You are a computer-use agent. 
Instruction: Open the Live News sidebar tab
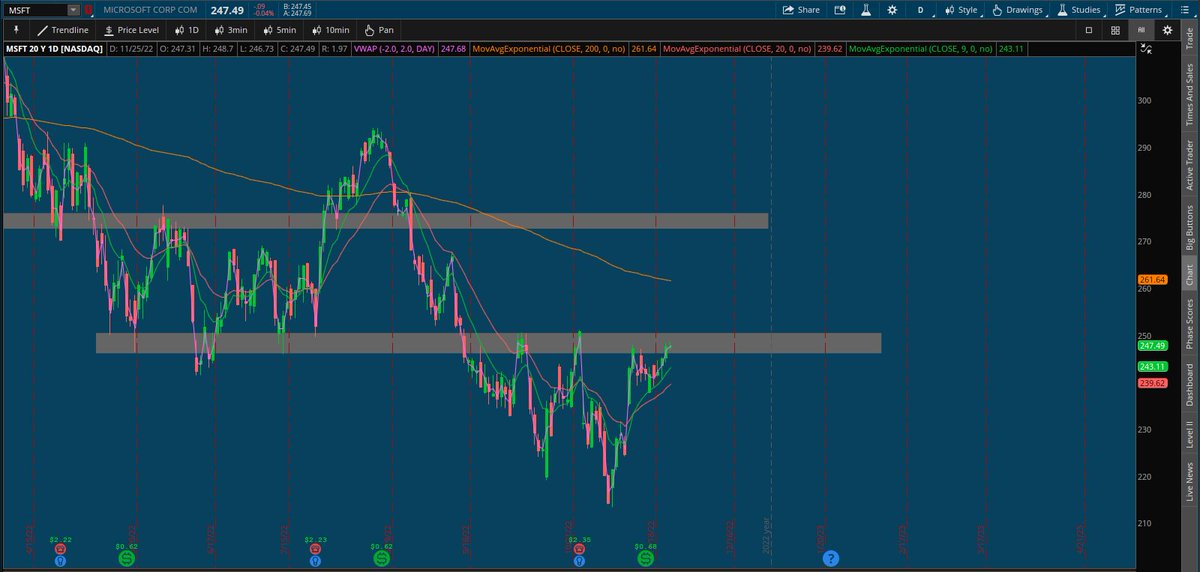[x=1189, y=483]
